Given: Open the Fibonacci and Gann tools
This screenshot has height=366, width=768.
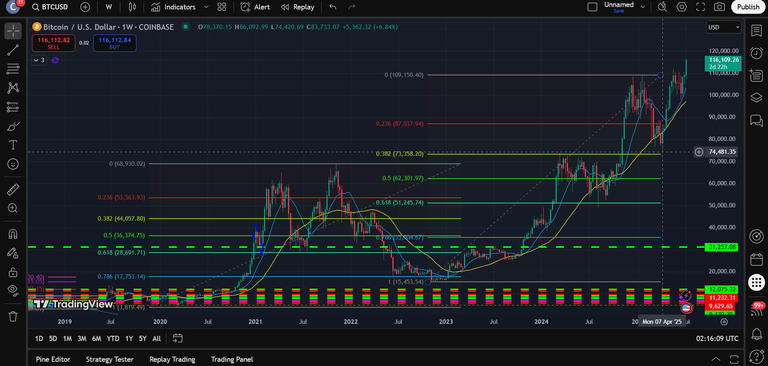Looking at the screenshot, I should [x=13, y=69].
